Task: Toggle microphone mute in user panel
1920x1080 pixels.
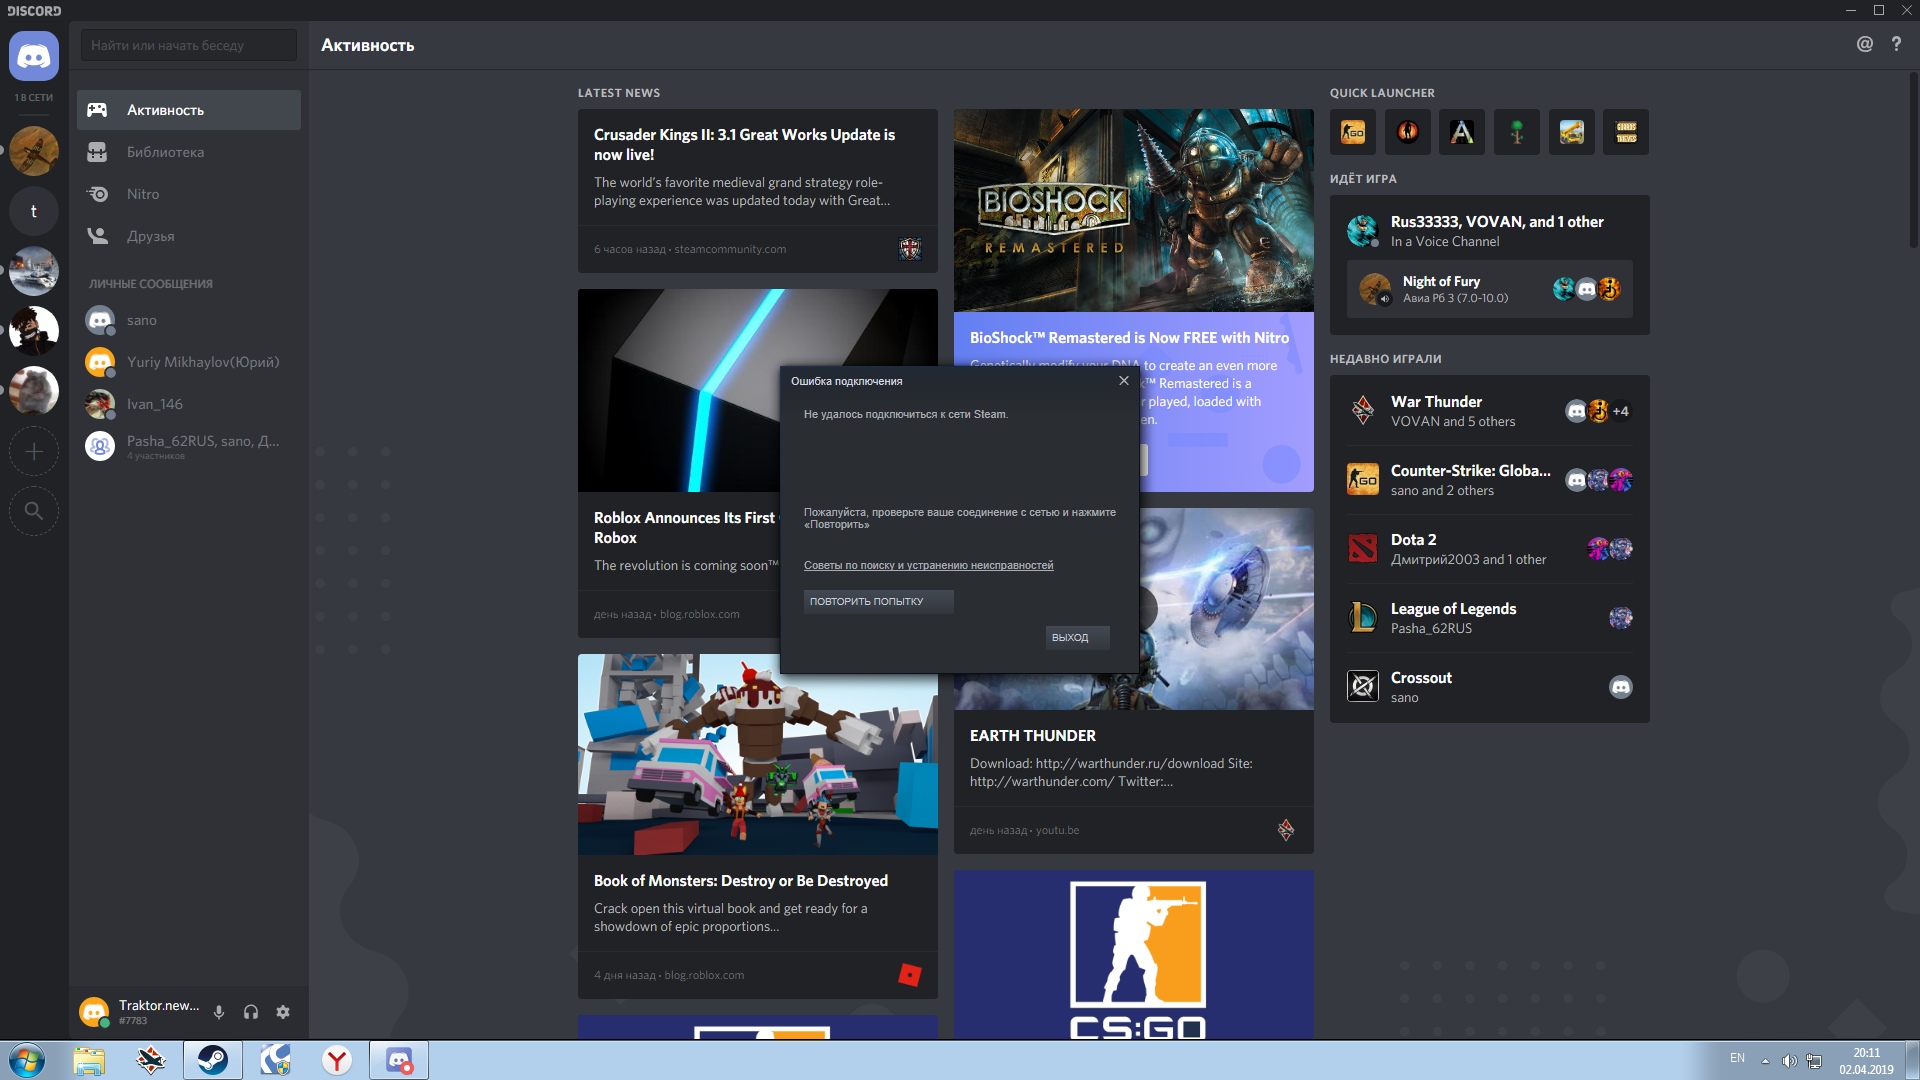Action: [x=219, y=1012]
